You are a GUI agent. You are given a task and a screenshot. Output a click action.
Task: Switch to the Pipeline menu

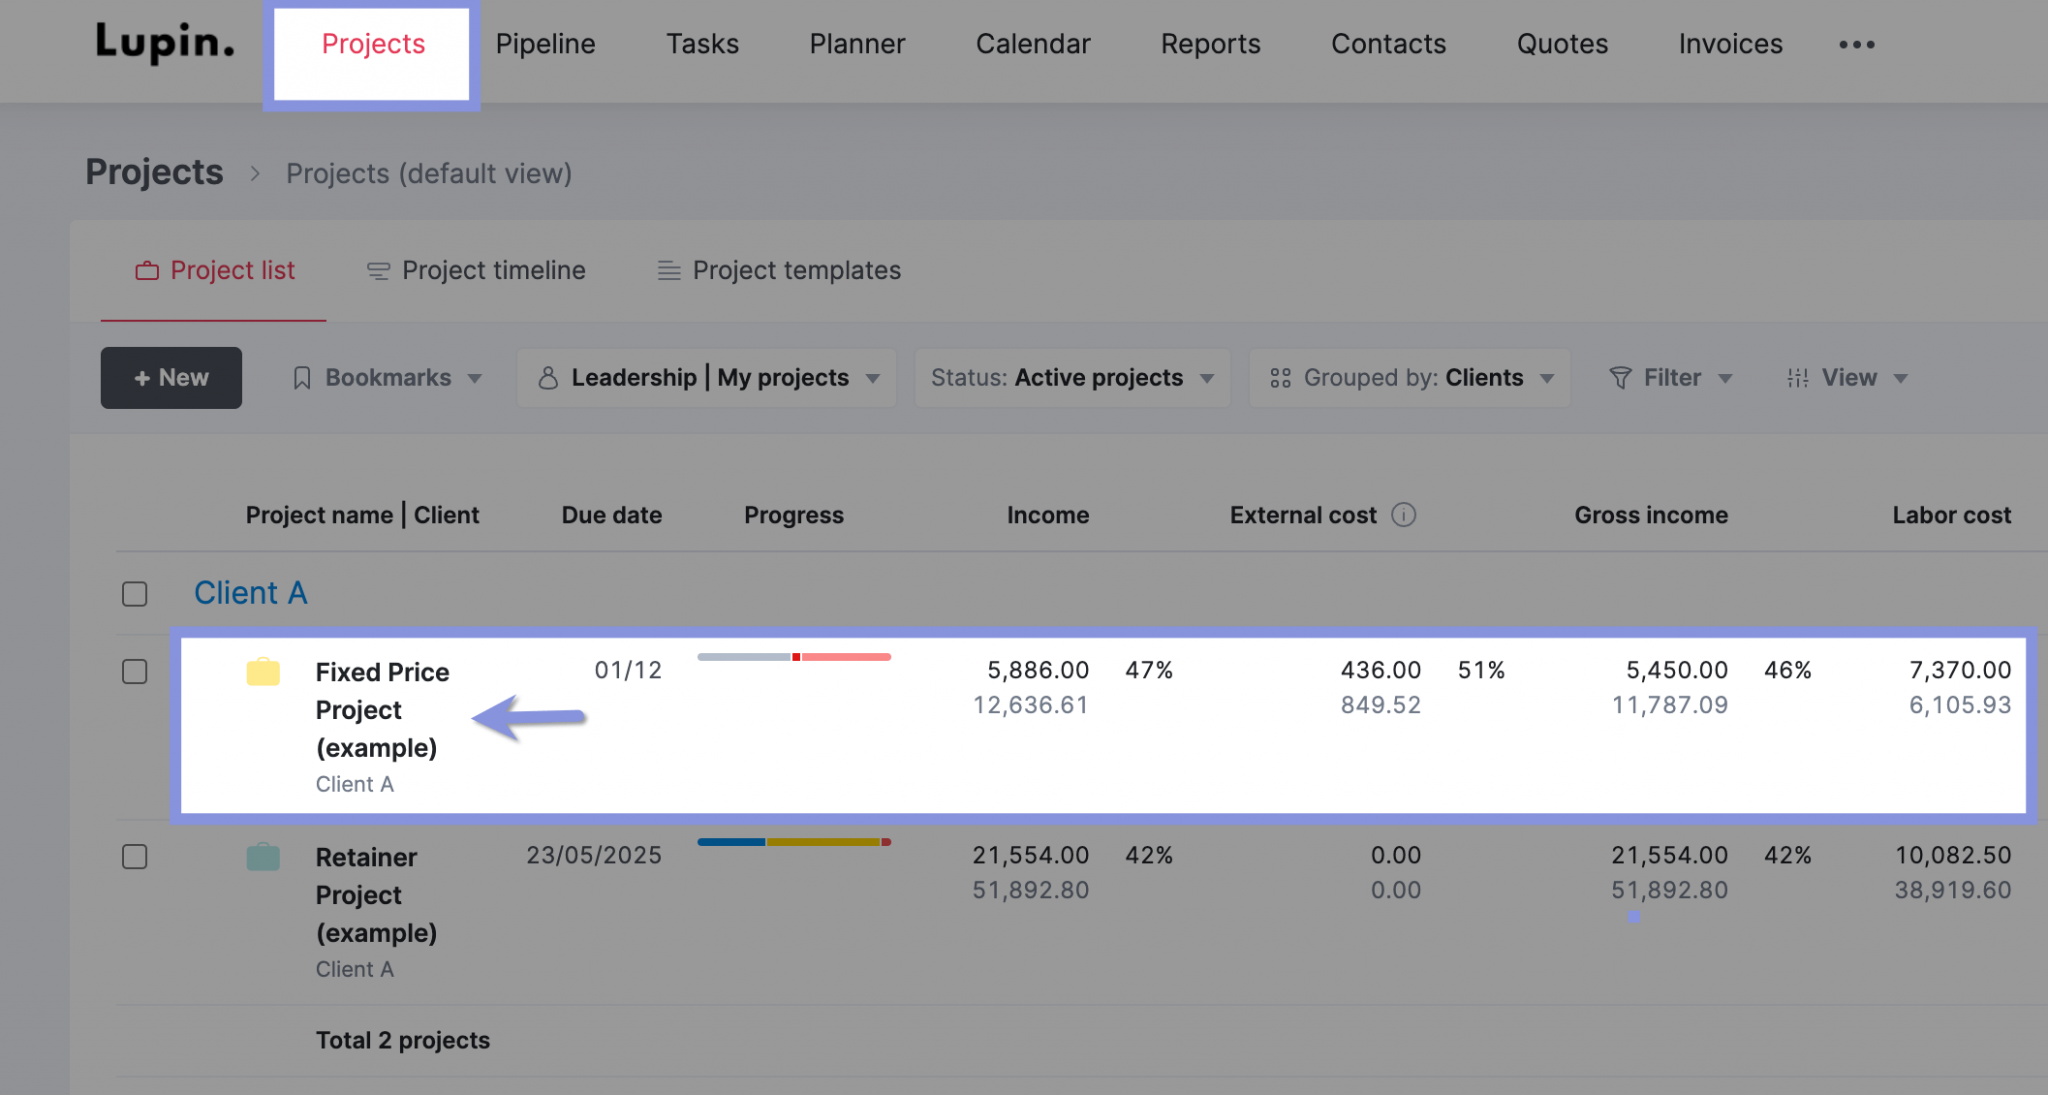tap(545, 44)
